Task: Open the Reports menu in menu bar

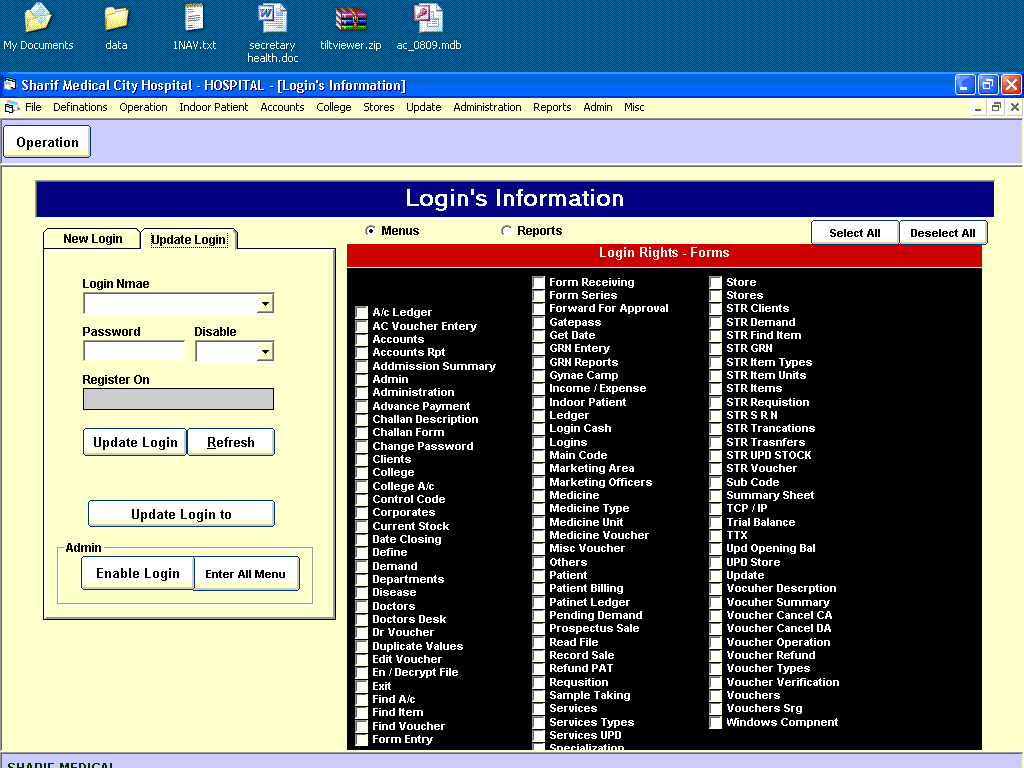Action: coord(552,107)
